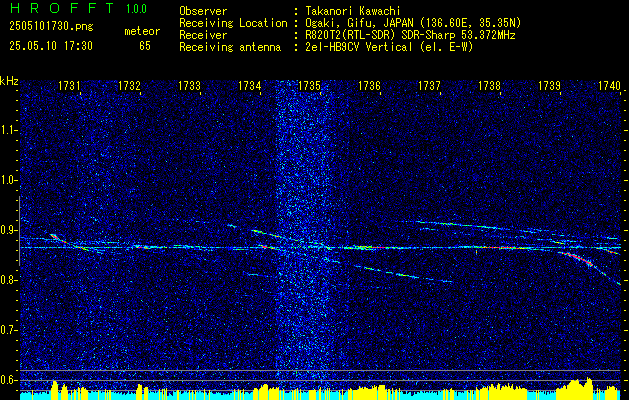Click the kHz axis unit label
The height and width of the screenshot is (400, 629).
[x=9, y=81]
